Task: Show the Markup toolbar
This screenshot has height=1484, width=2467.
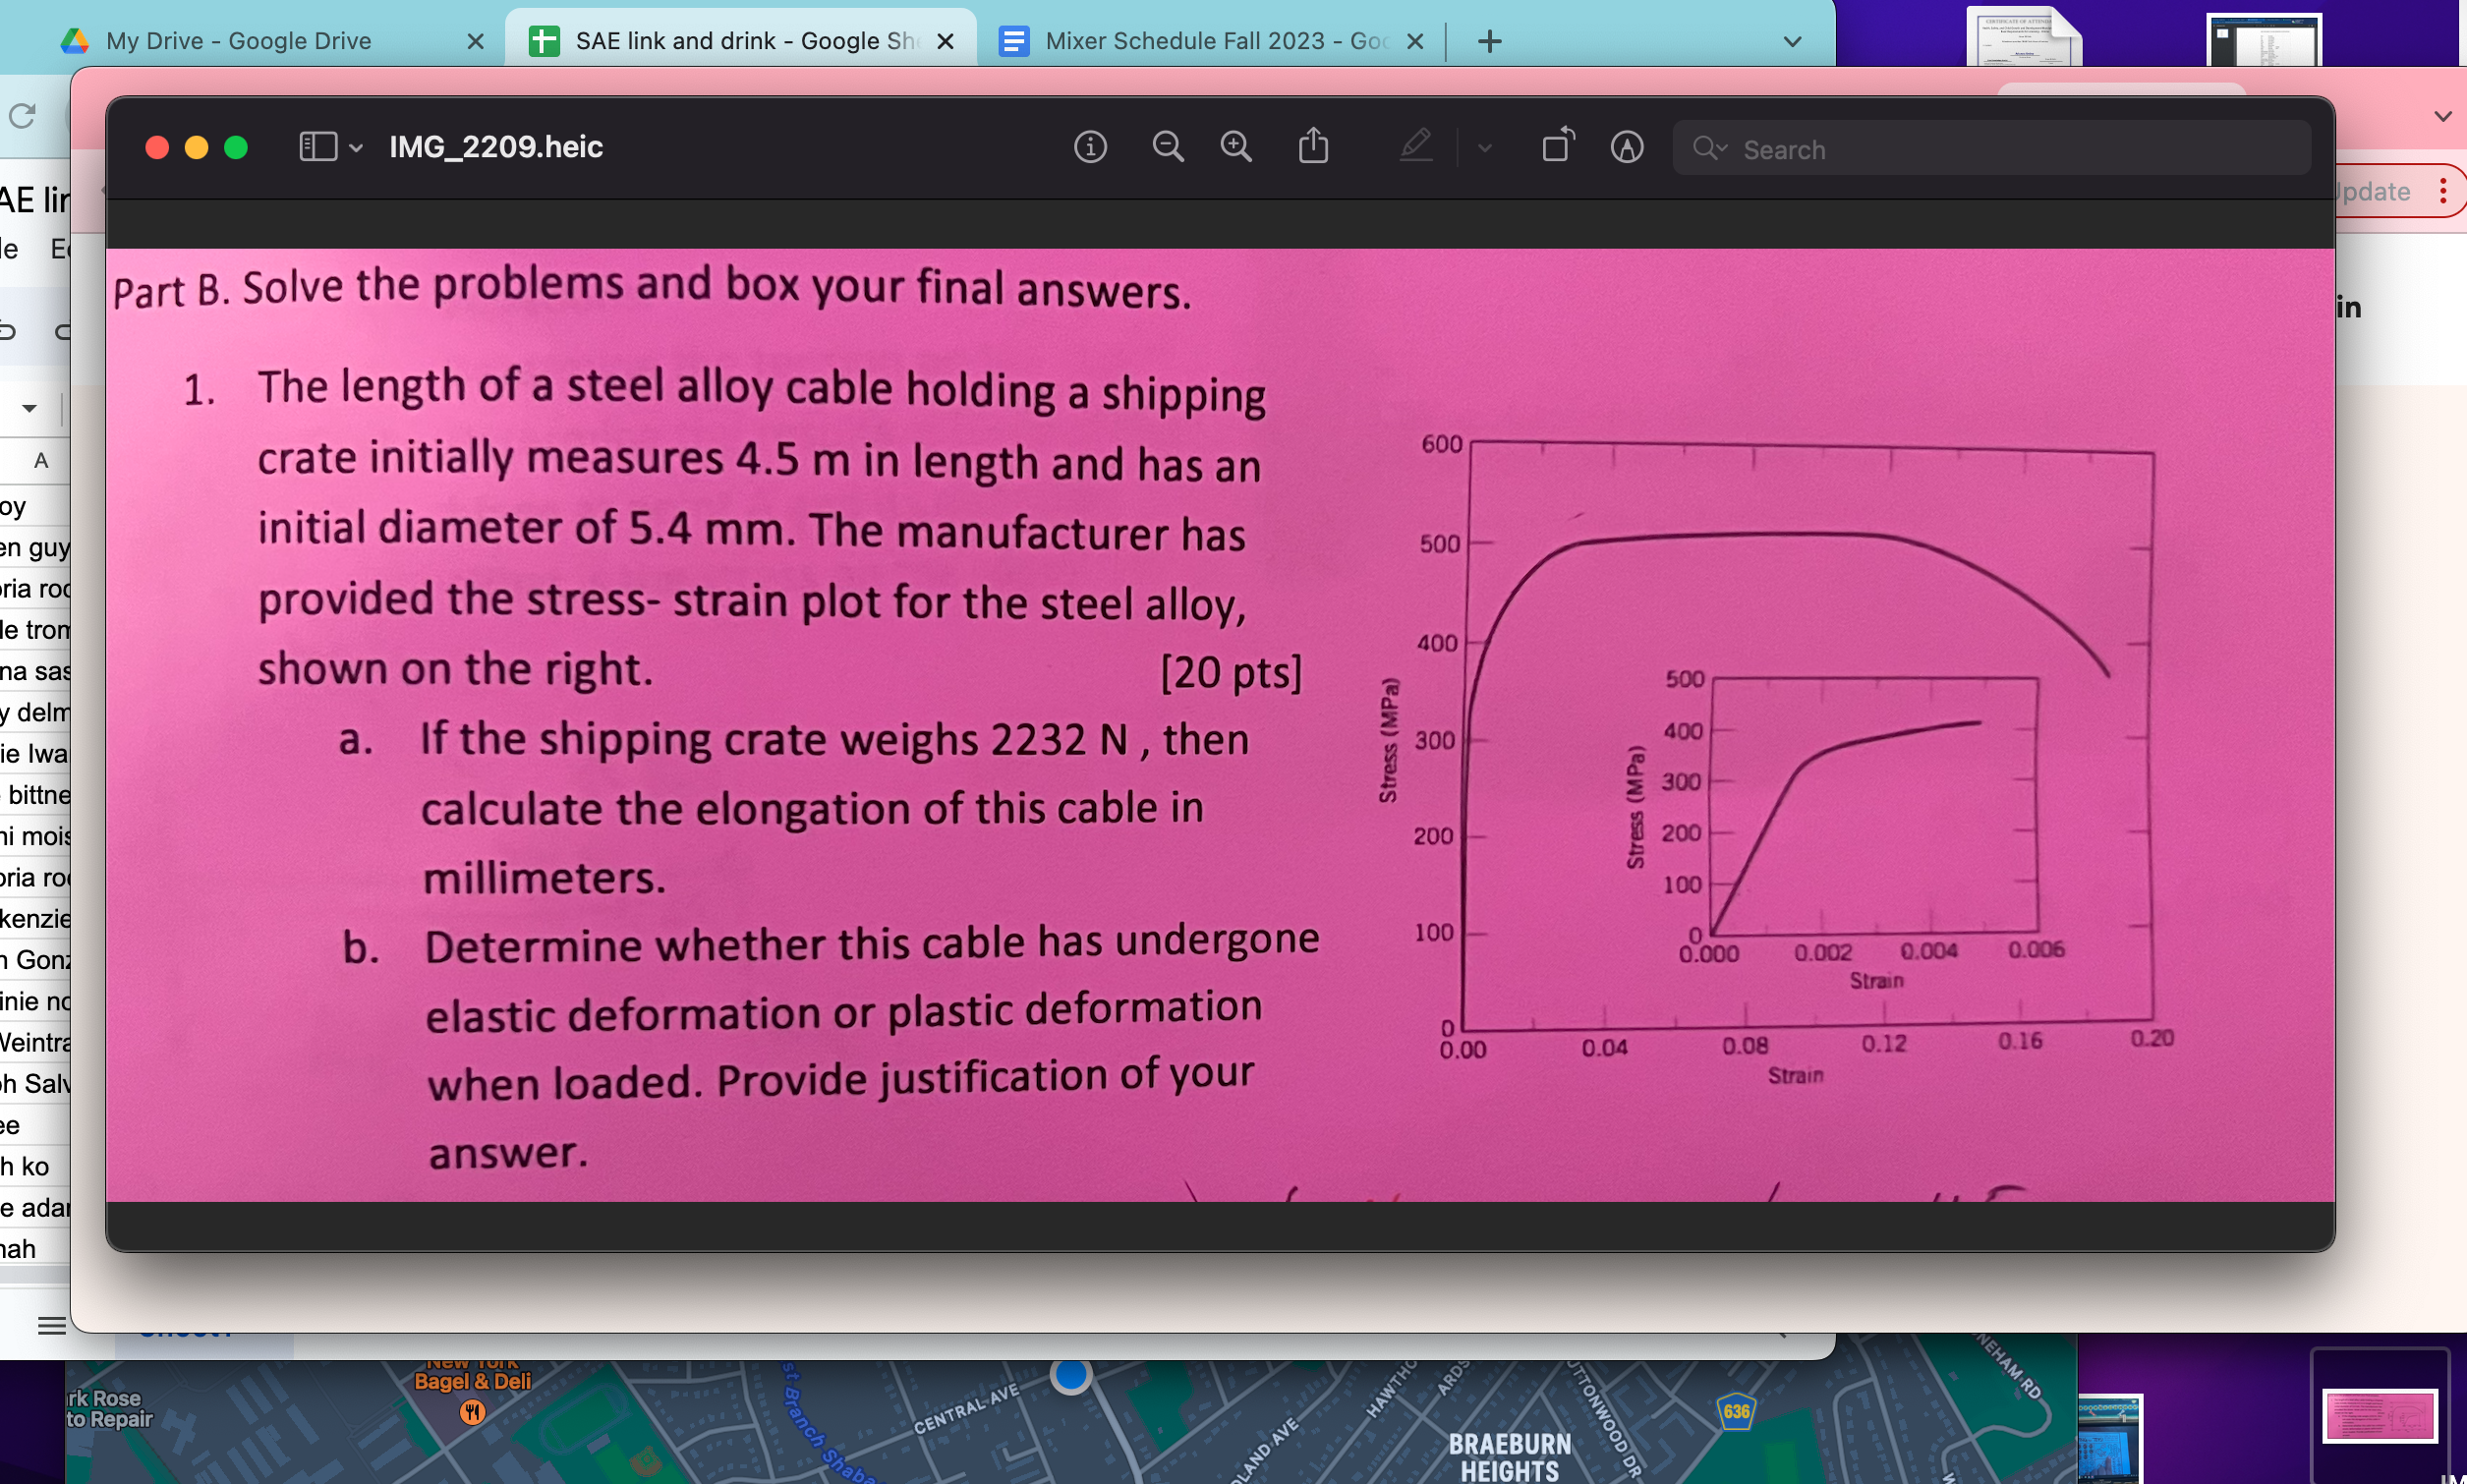Action: click(x=1627, y=148)
